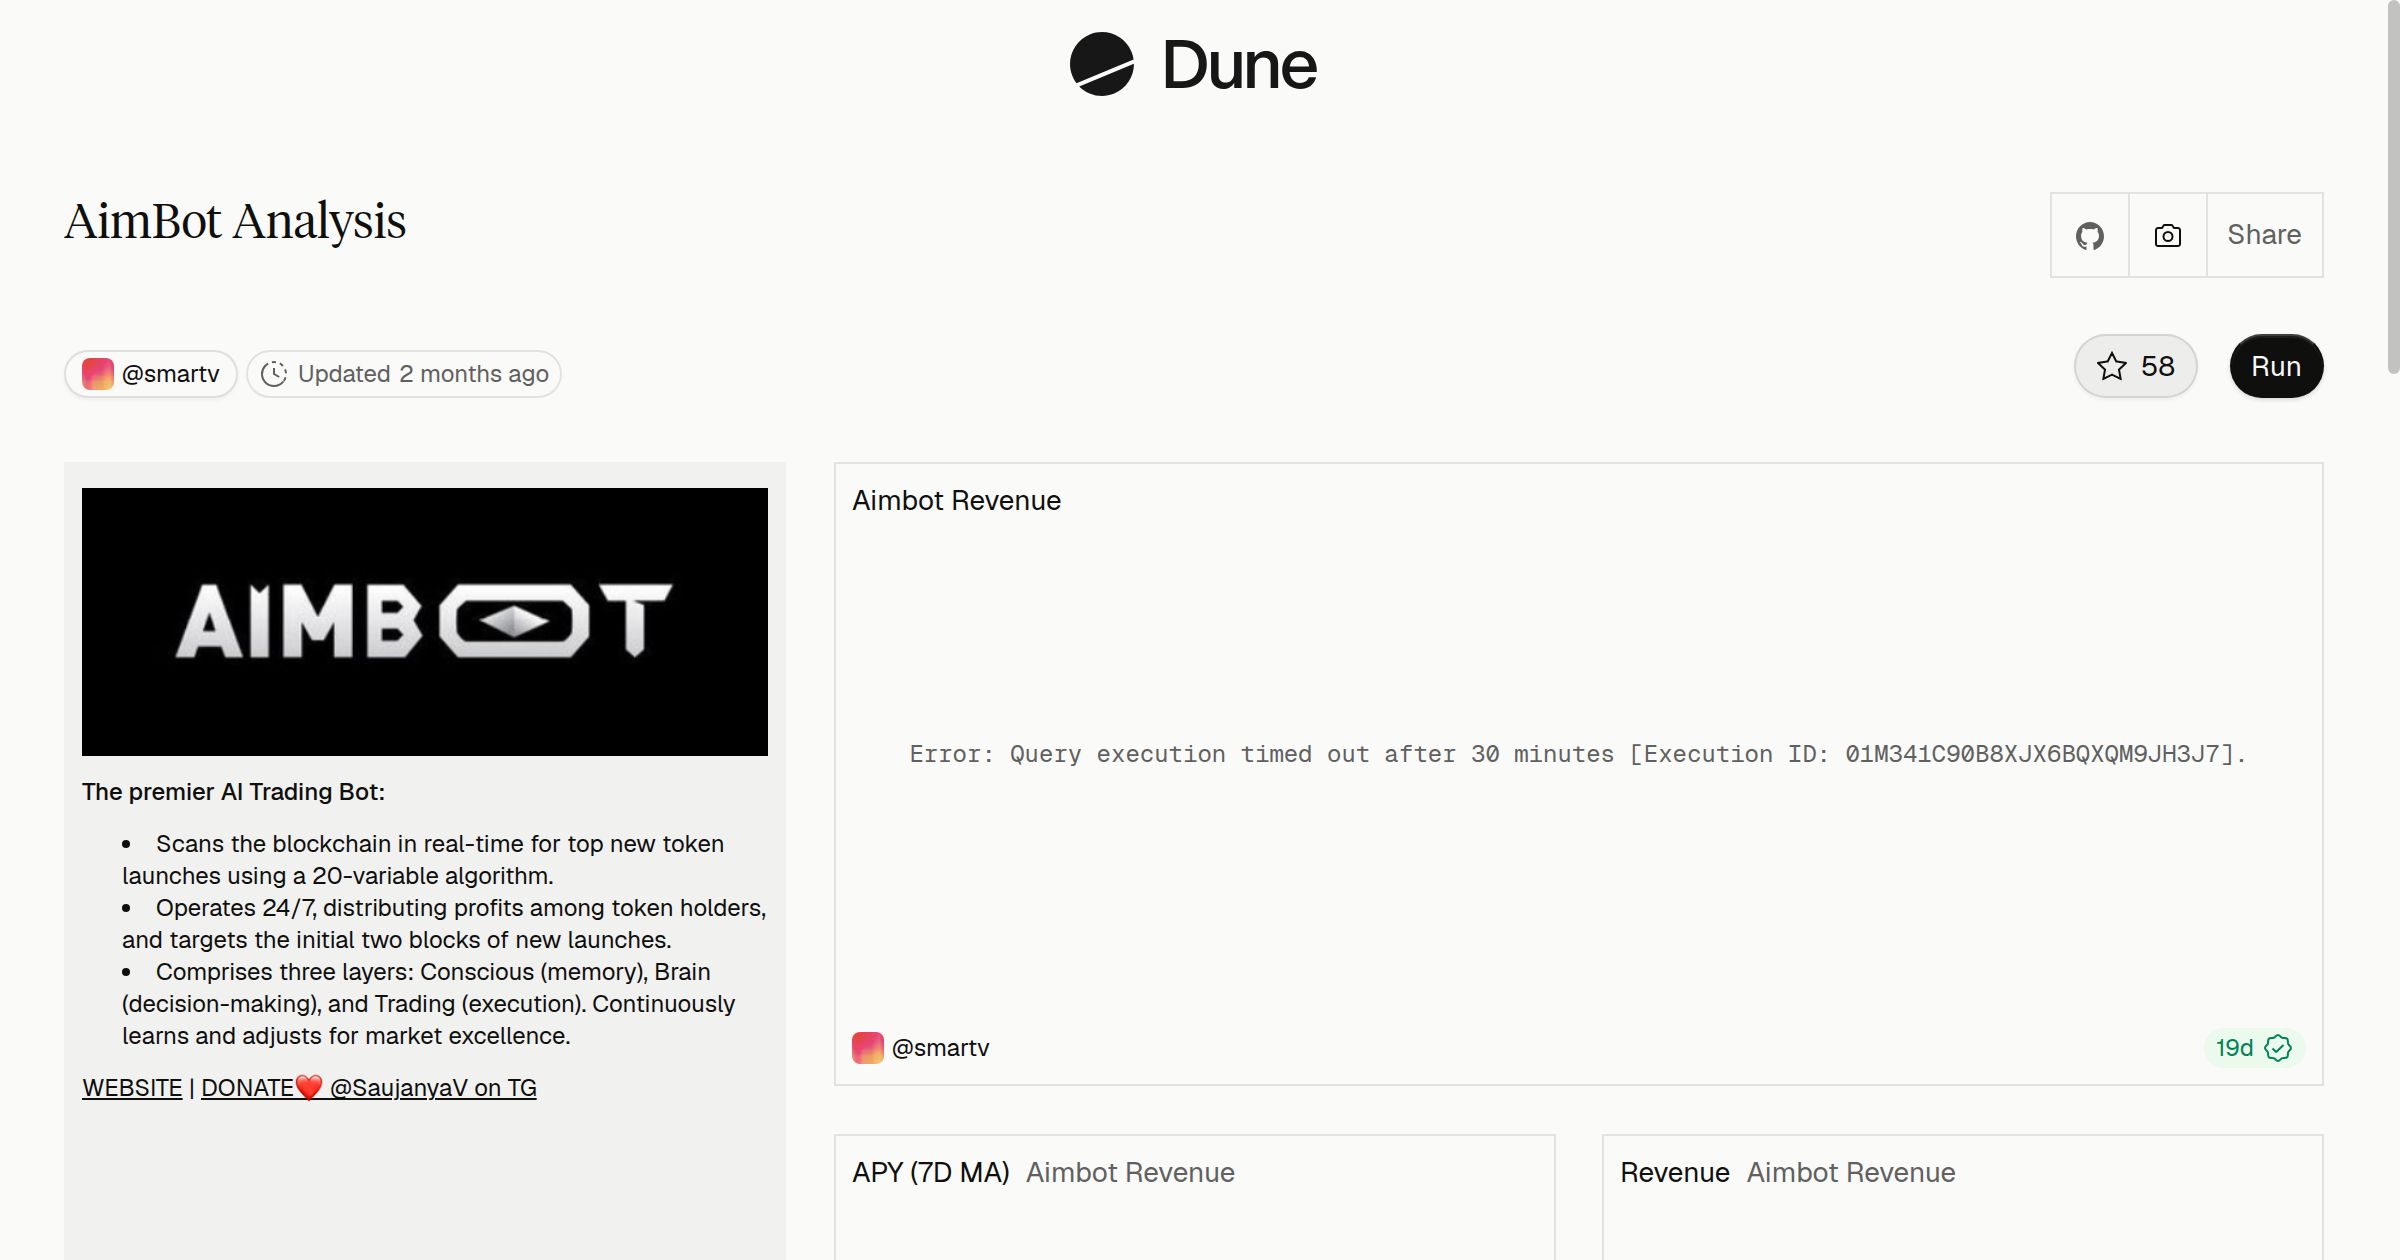2400x1260 pixels.
Task: Click the Dune wordmark text
Action: [1240, 66]
